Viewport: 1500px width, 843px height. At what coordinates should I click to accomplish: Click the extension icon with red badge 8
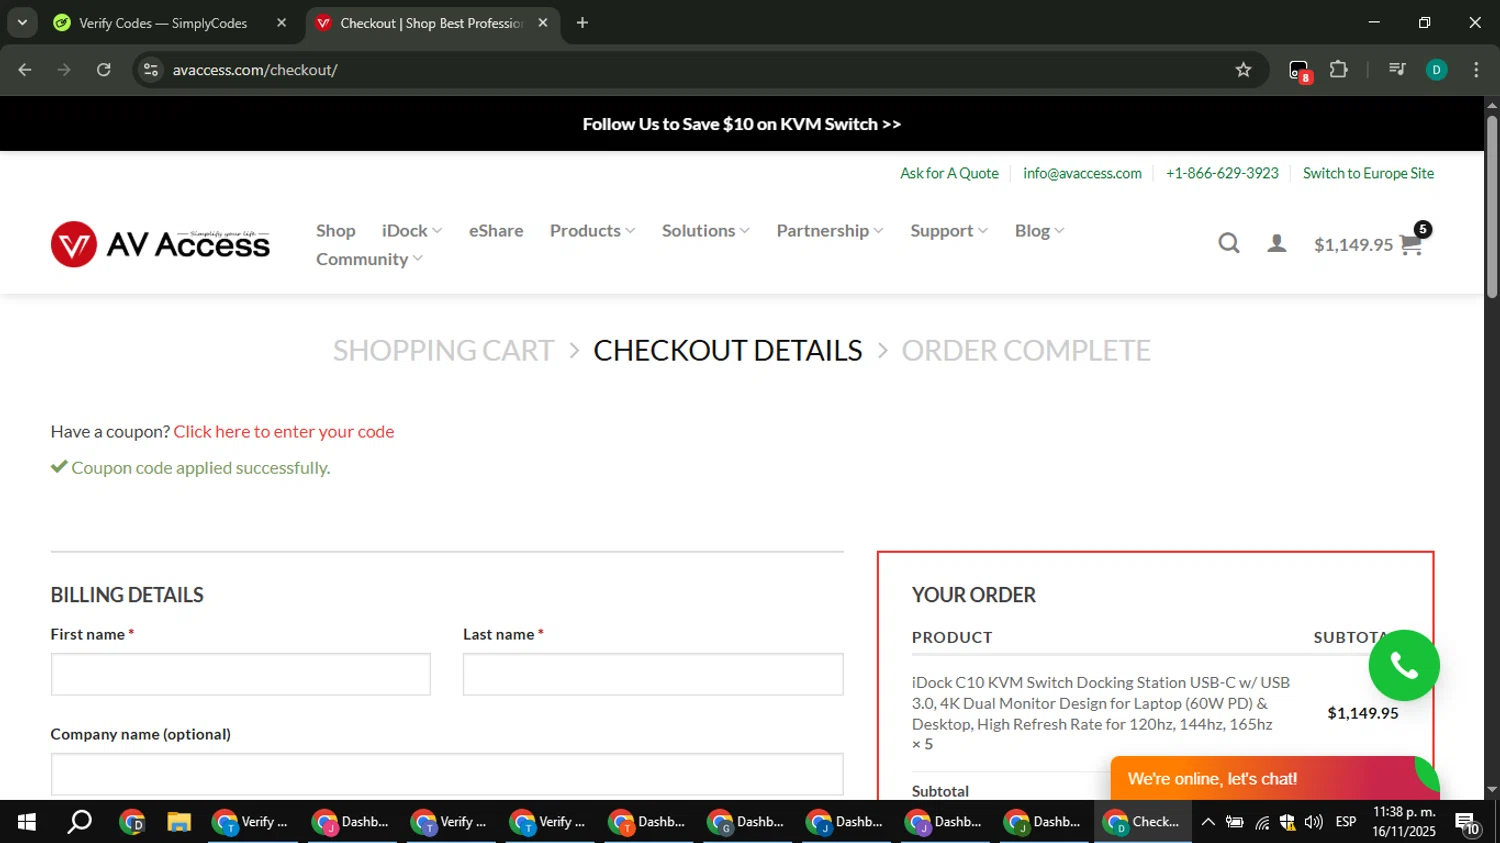coord(1299,71)
